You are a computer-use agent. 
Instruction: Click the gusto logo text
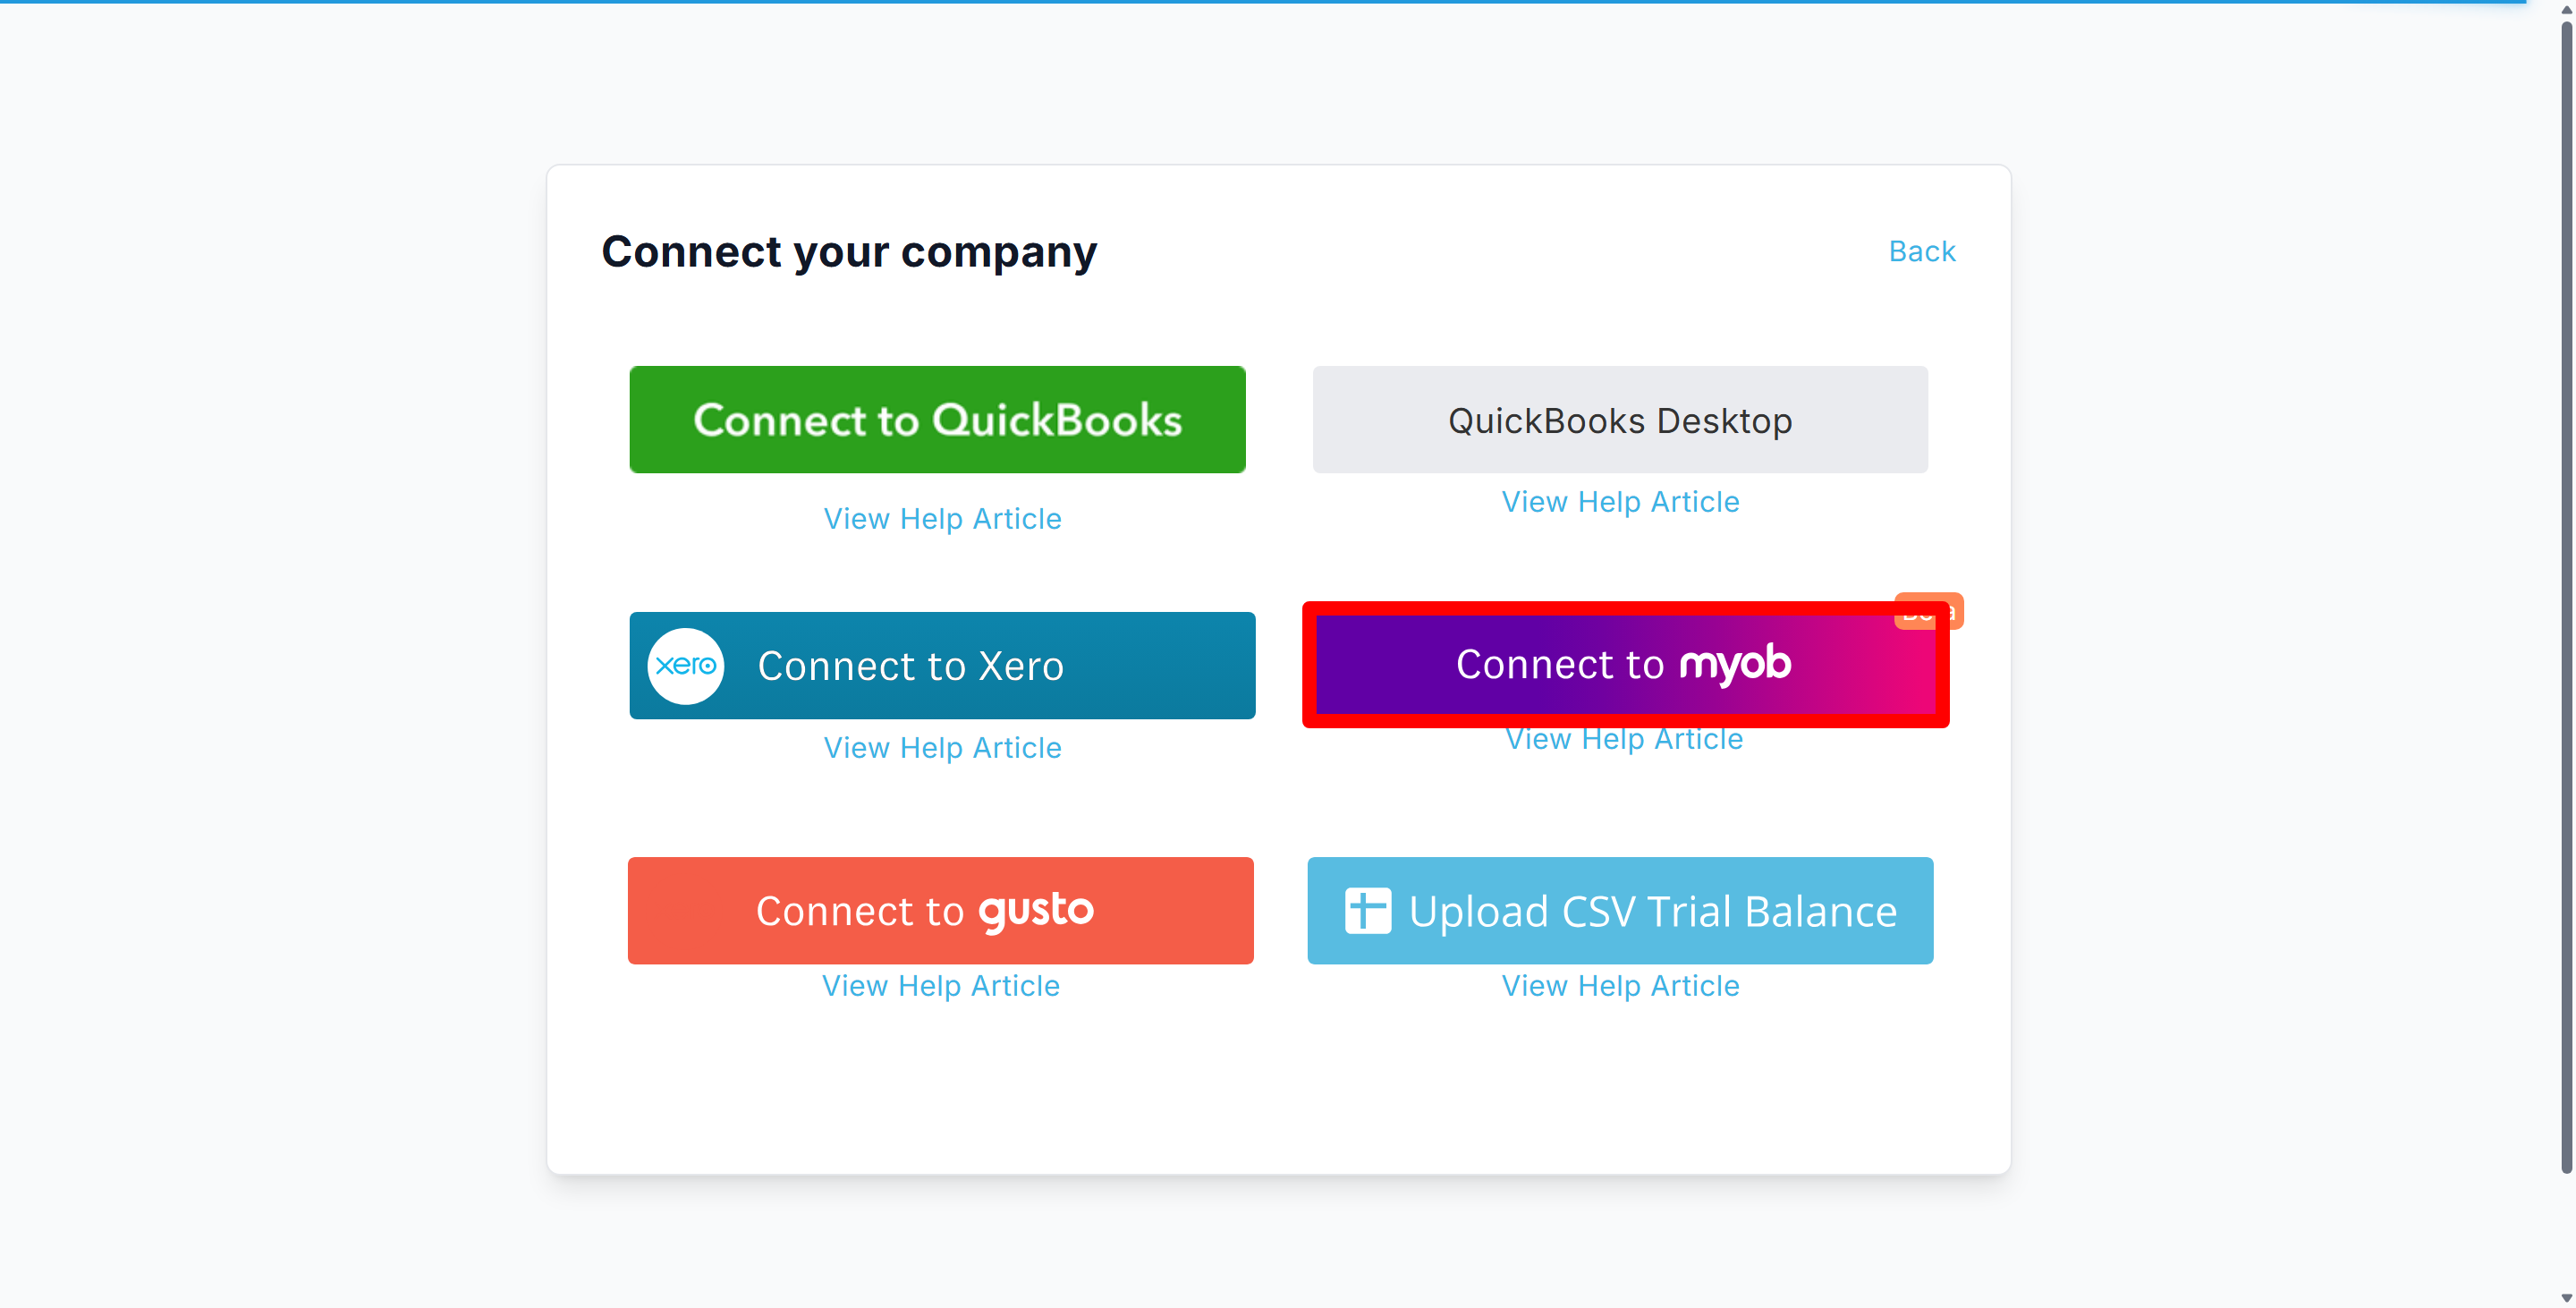coord(1036,911)
